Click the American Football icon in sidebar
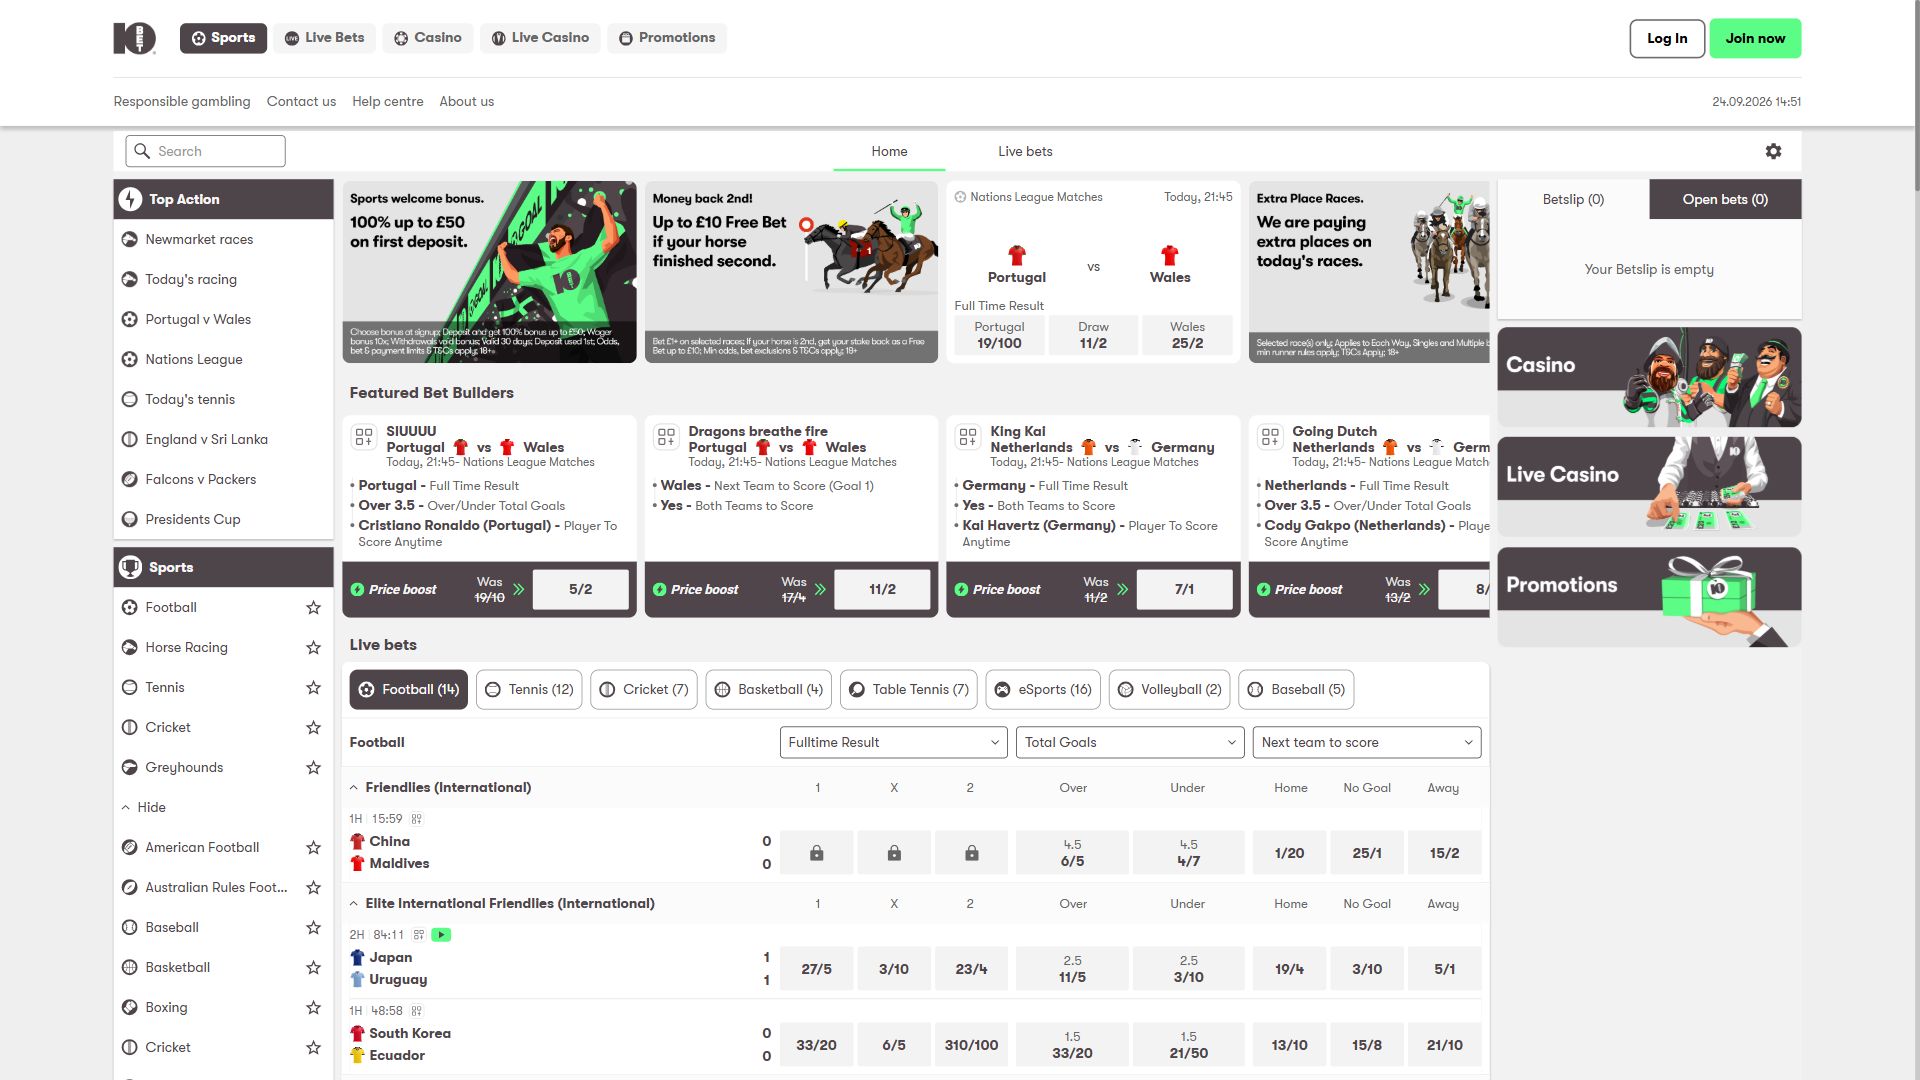Image resolution: width=1920 pixels, height=1080 pixels. click(x=129, y=847)
